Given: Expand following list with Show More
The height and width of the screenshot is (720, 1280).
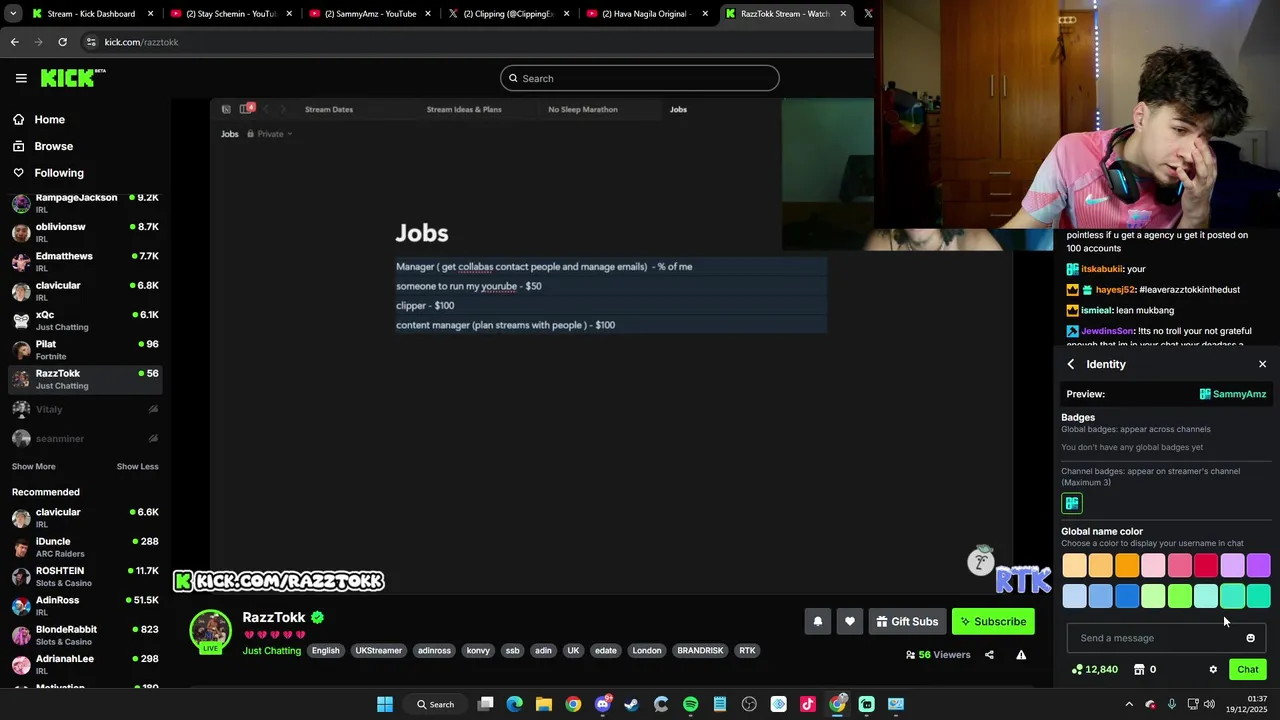Looking at the screenshot, I should point(33,466).
